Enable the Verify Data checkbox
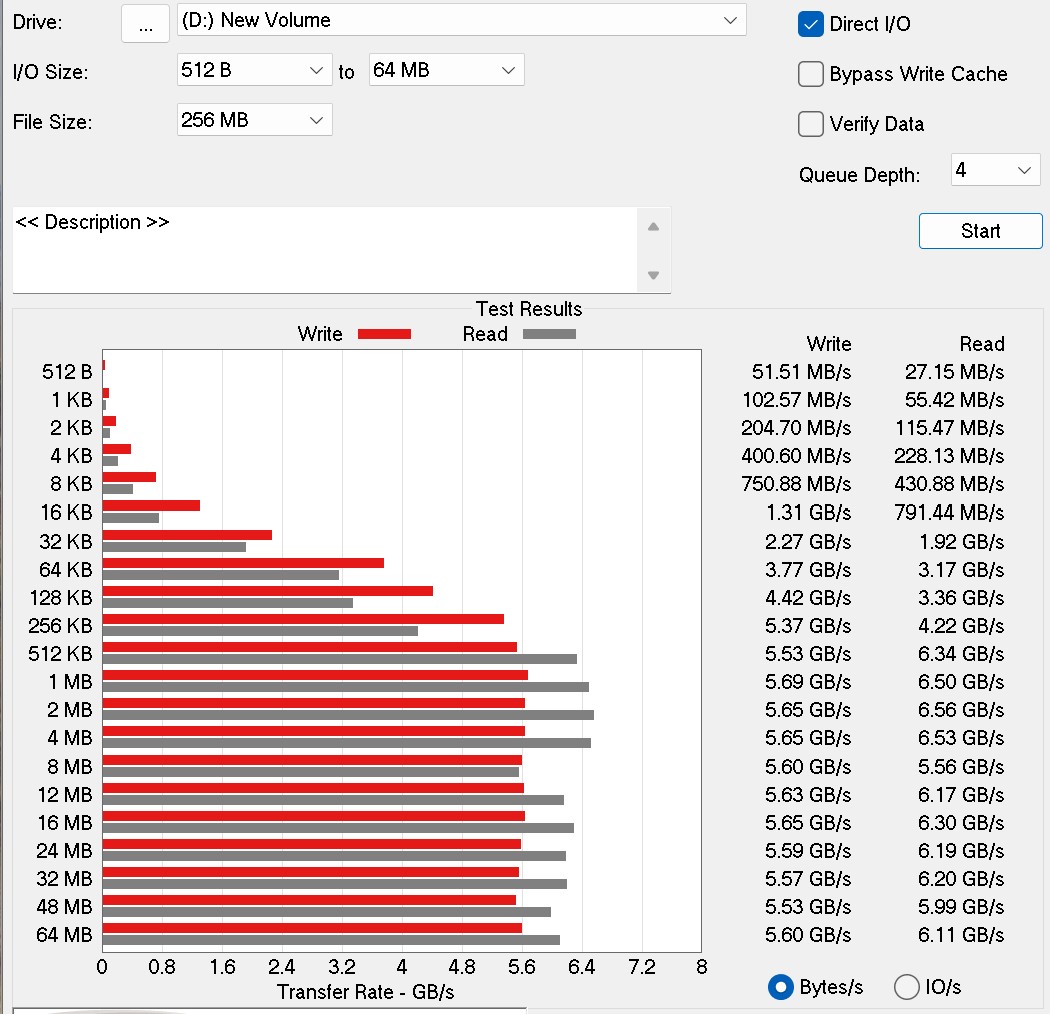This screenshot has width=1050, height=1014. pyautogui.click(x=810, y=124)
